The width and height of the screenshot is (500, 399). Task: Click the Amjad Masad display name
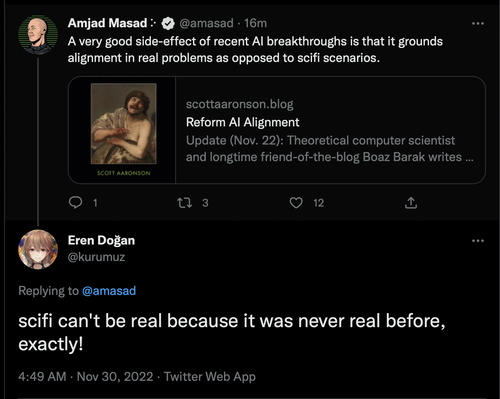click(x=107, y=23)
